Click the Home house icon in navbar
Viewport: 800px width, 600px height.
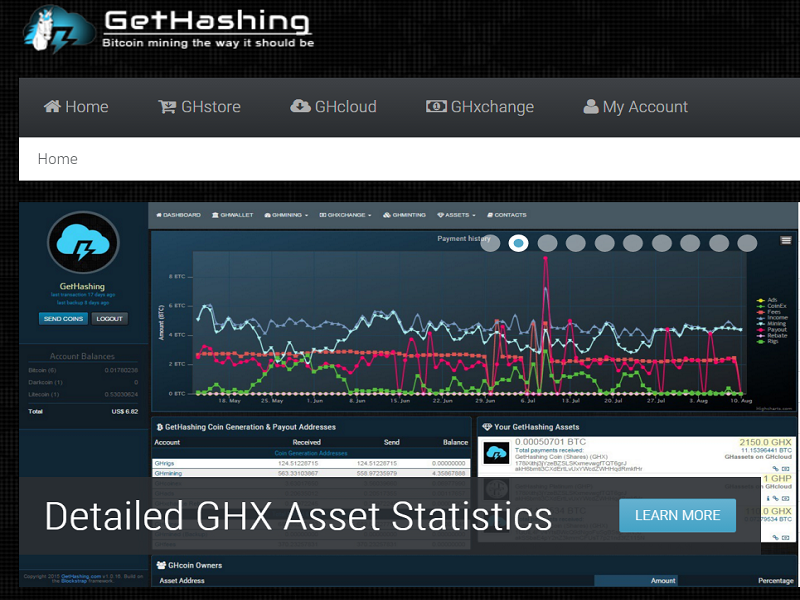(53, 107)
